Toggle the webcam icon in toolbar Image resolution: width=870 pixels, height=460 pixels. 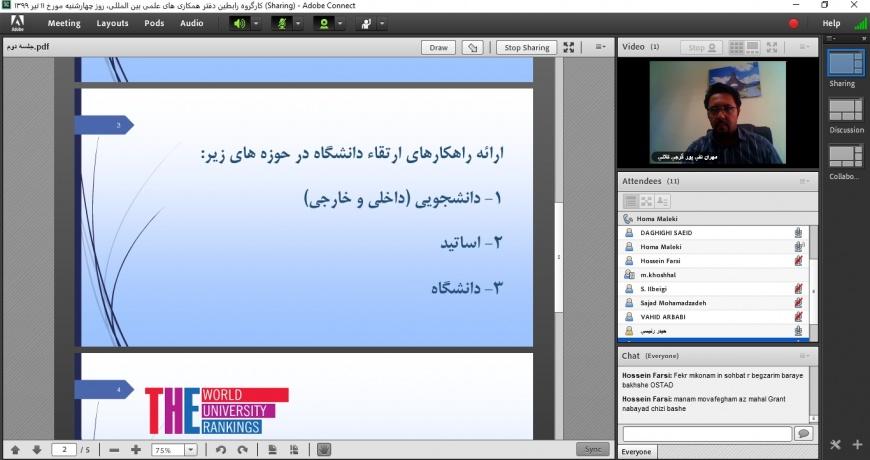click(x=324, y=23)
